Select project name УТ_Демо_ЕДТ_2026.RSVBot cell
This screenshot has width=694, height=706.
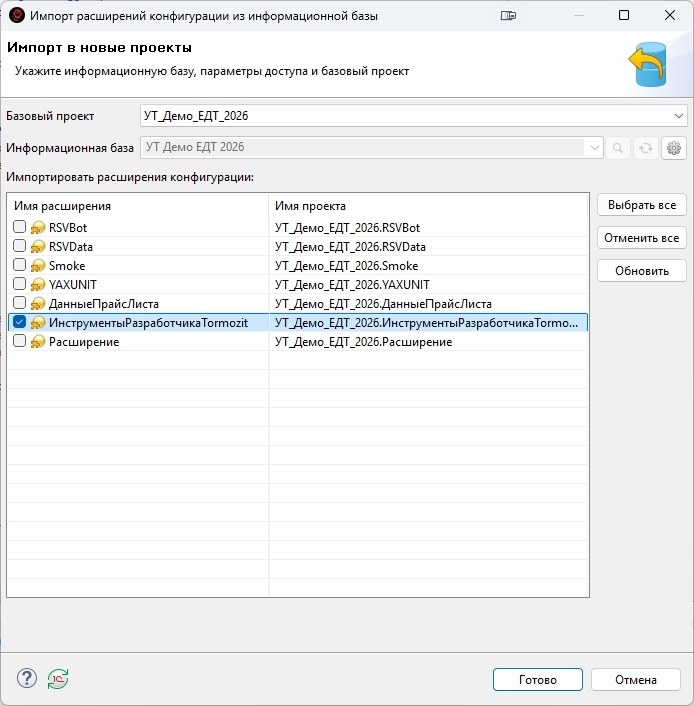click(429, 228)
